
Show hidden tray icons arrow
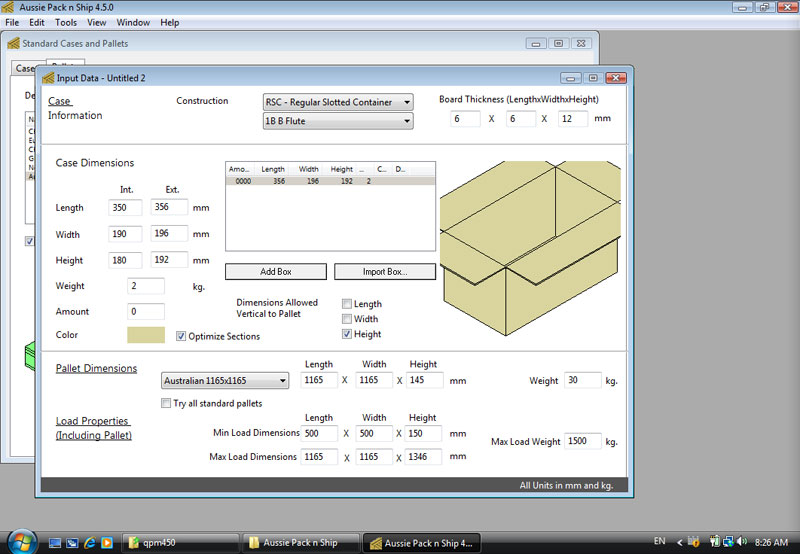(x=680, y=542)
